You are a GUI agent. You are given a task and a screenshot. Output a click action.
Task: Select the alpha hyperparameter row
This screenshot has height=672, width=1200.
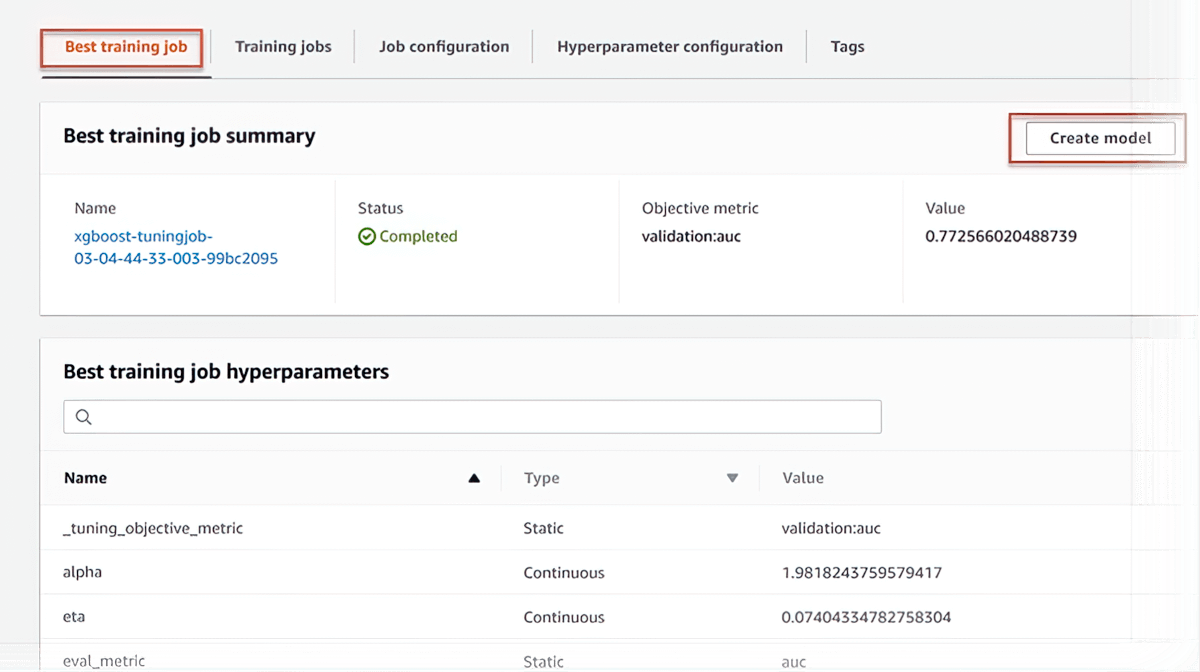click(x=82, y=573)
